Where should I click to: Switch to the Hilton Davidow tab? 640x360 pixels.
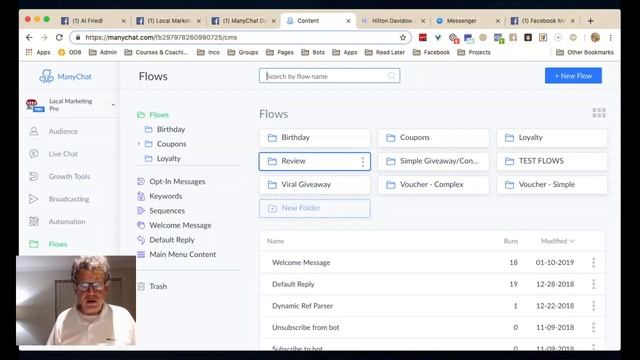pos(393,21)
